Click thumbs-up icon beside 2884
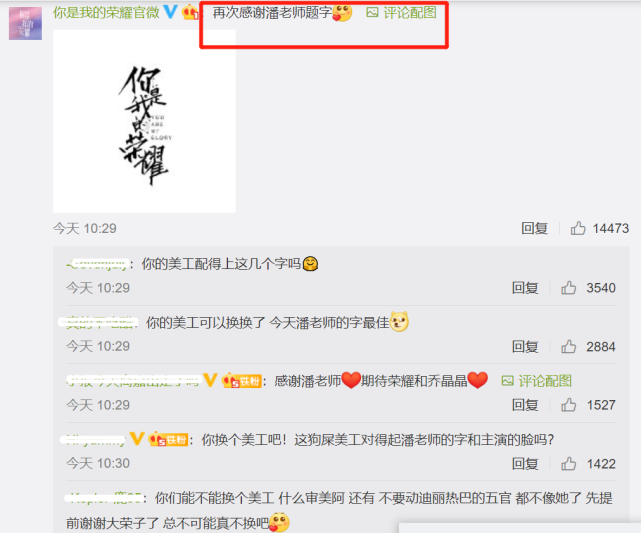 [x=568, y=347]
